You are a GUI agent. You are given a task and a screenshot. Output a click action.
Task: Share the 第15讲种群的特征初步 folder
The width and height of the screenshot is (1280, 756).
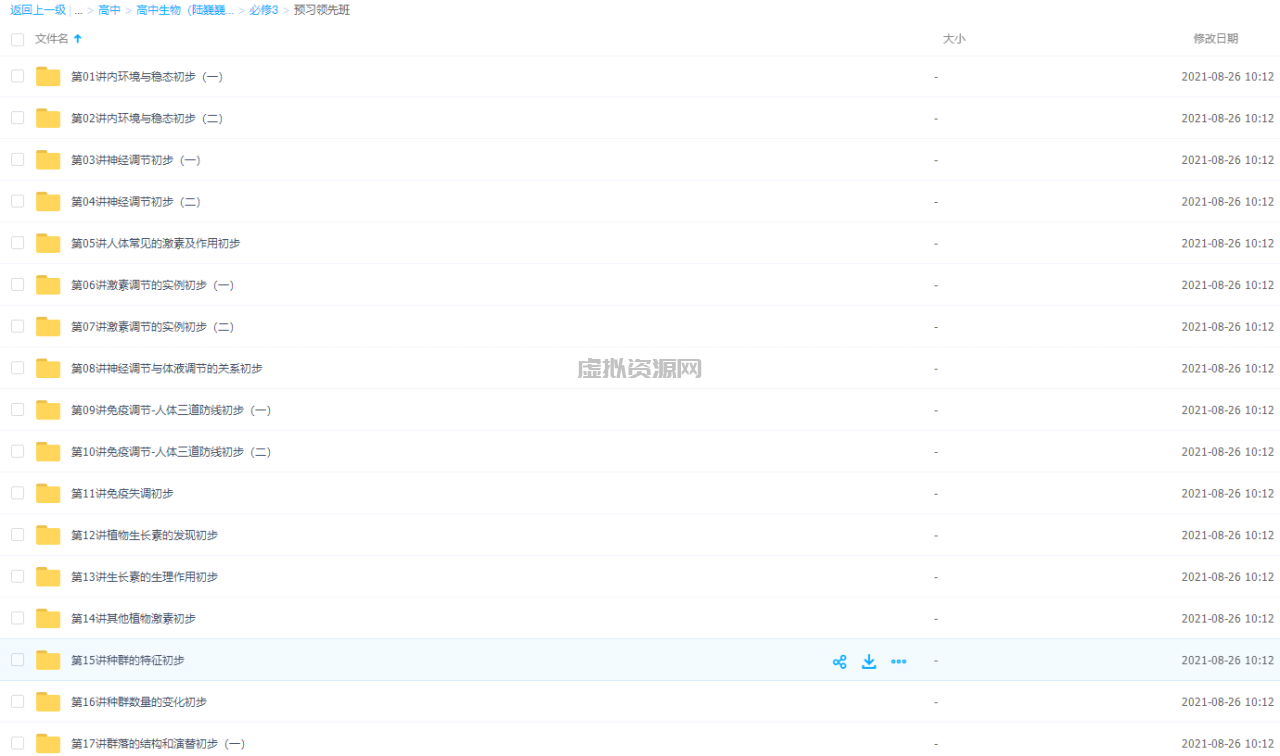coord(839,661)
